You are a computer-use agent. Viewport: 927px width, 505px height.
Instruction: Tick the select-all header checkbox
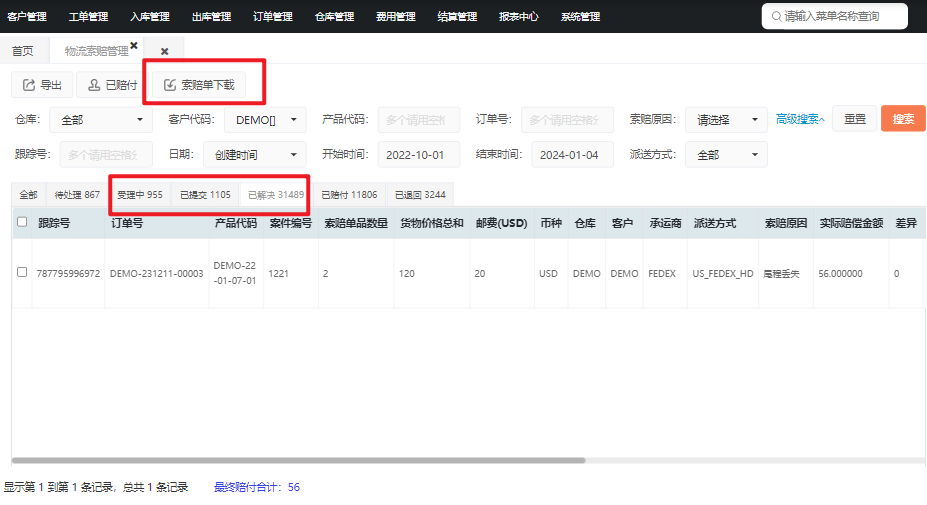coord(22,222)
